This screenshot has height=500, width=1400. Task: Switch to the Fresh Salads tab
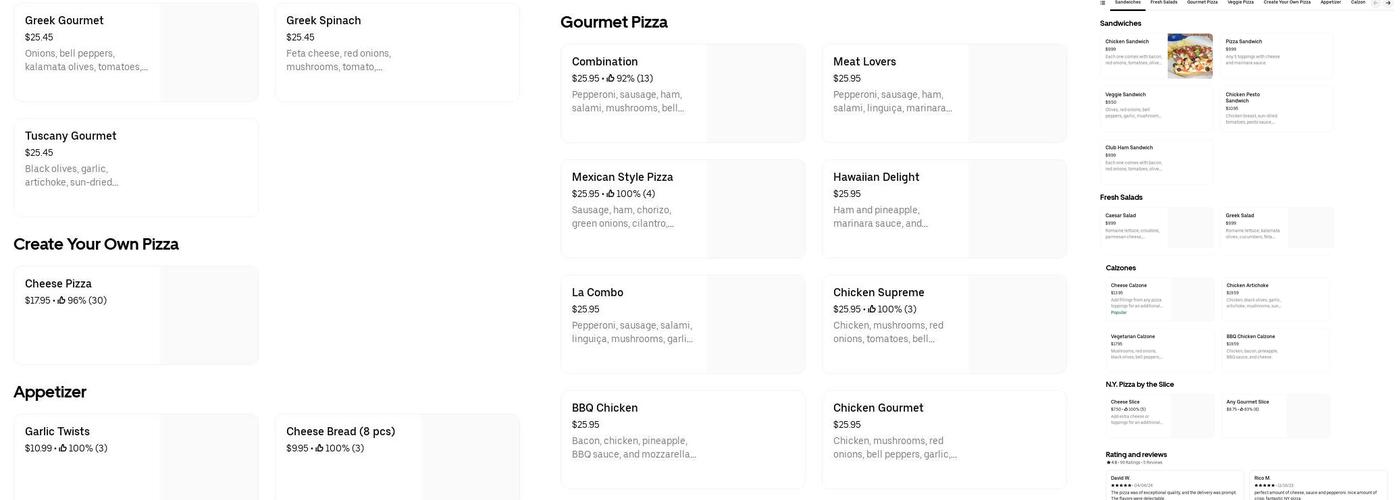1163,3
